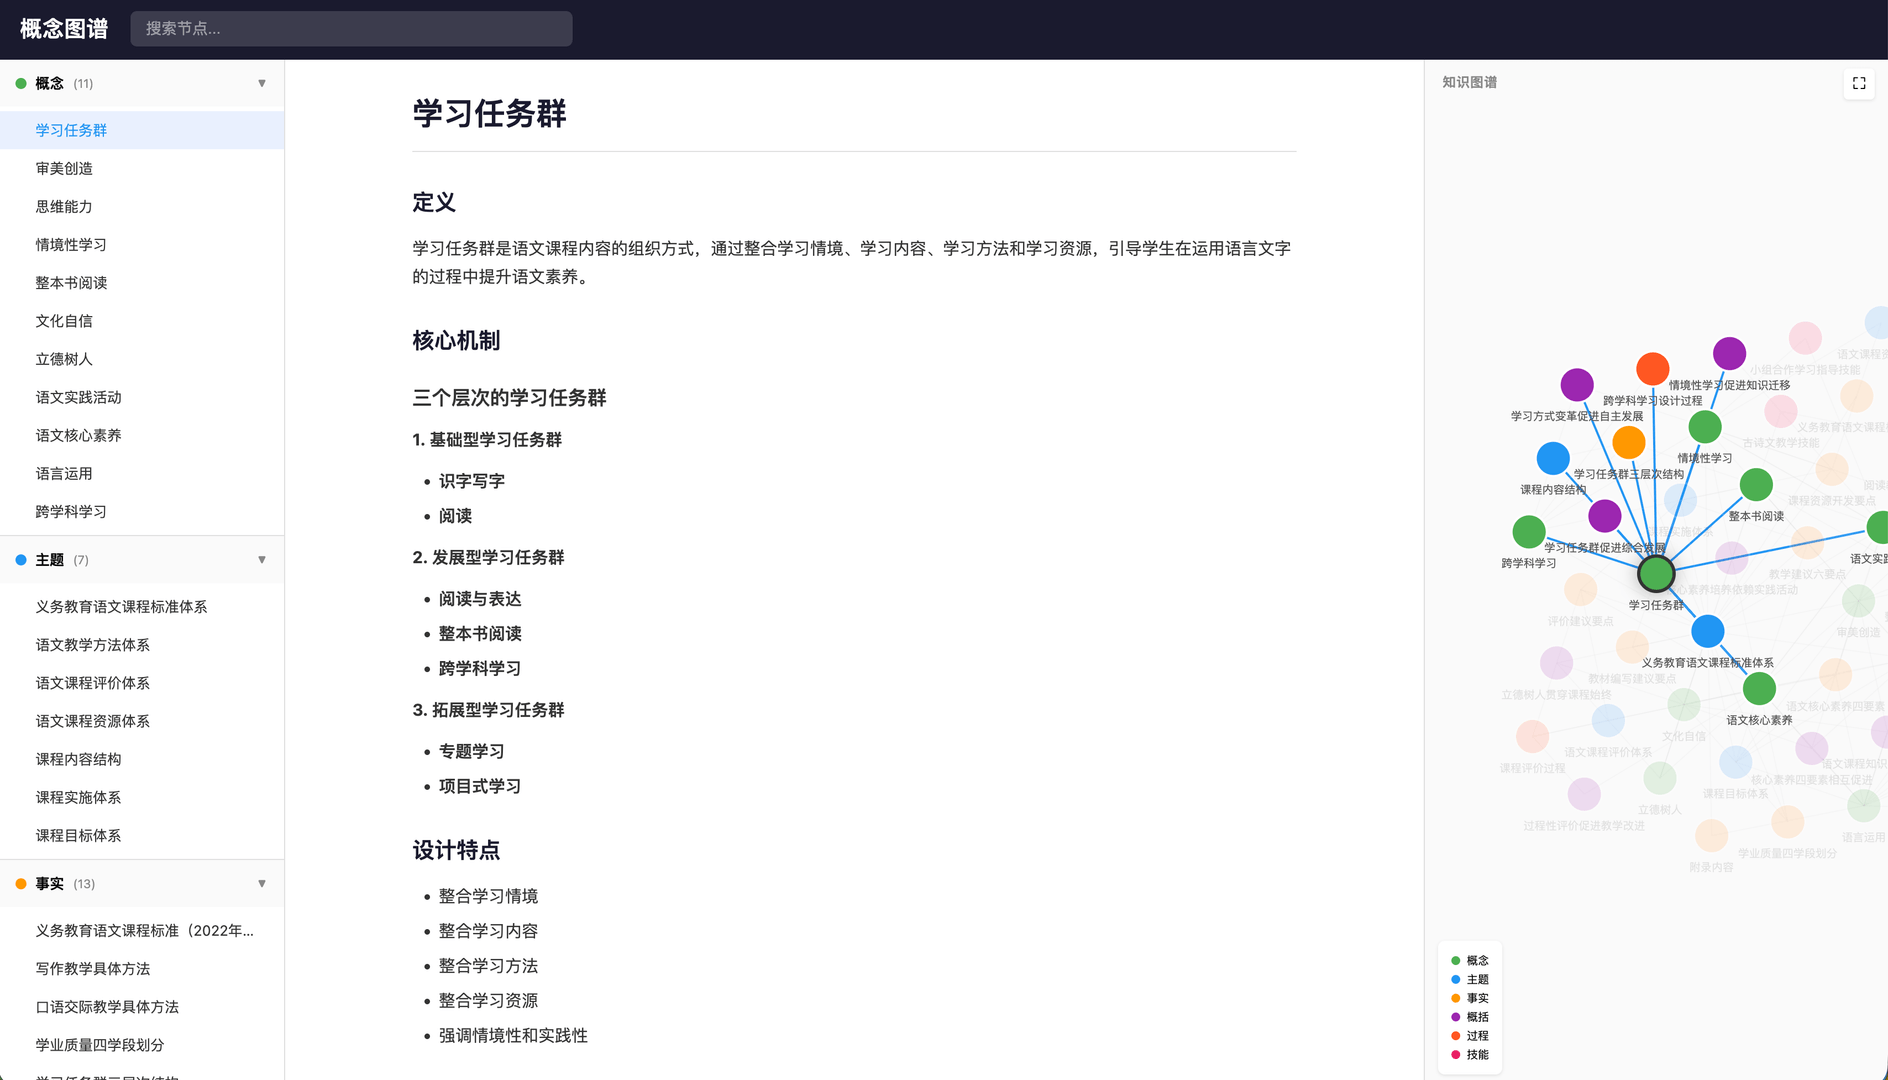The image size is (1888, 1080).
Task: Open the 语文教学方法体系 topic
Action: point(142,645)
